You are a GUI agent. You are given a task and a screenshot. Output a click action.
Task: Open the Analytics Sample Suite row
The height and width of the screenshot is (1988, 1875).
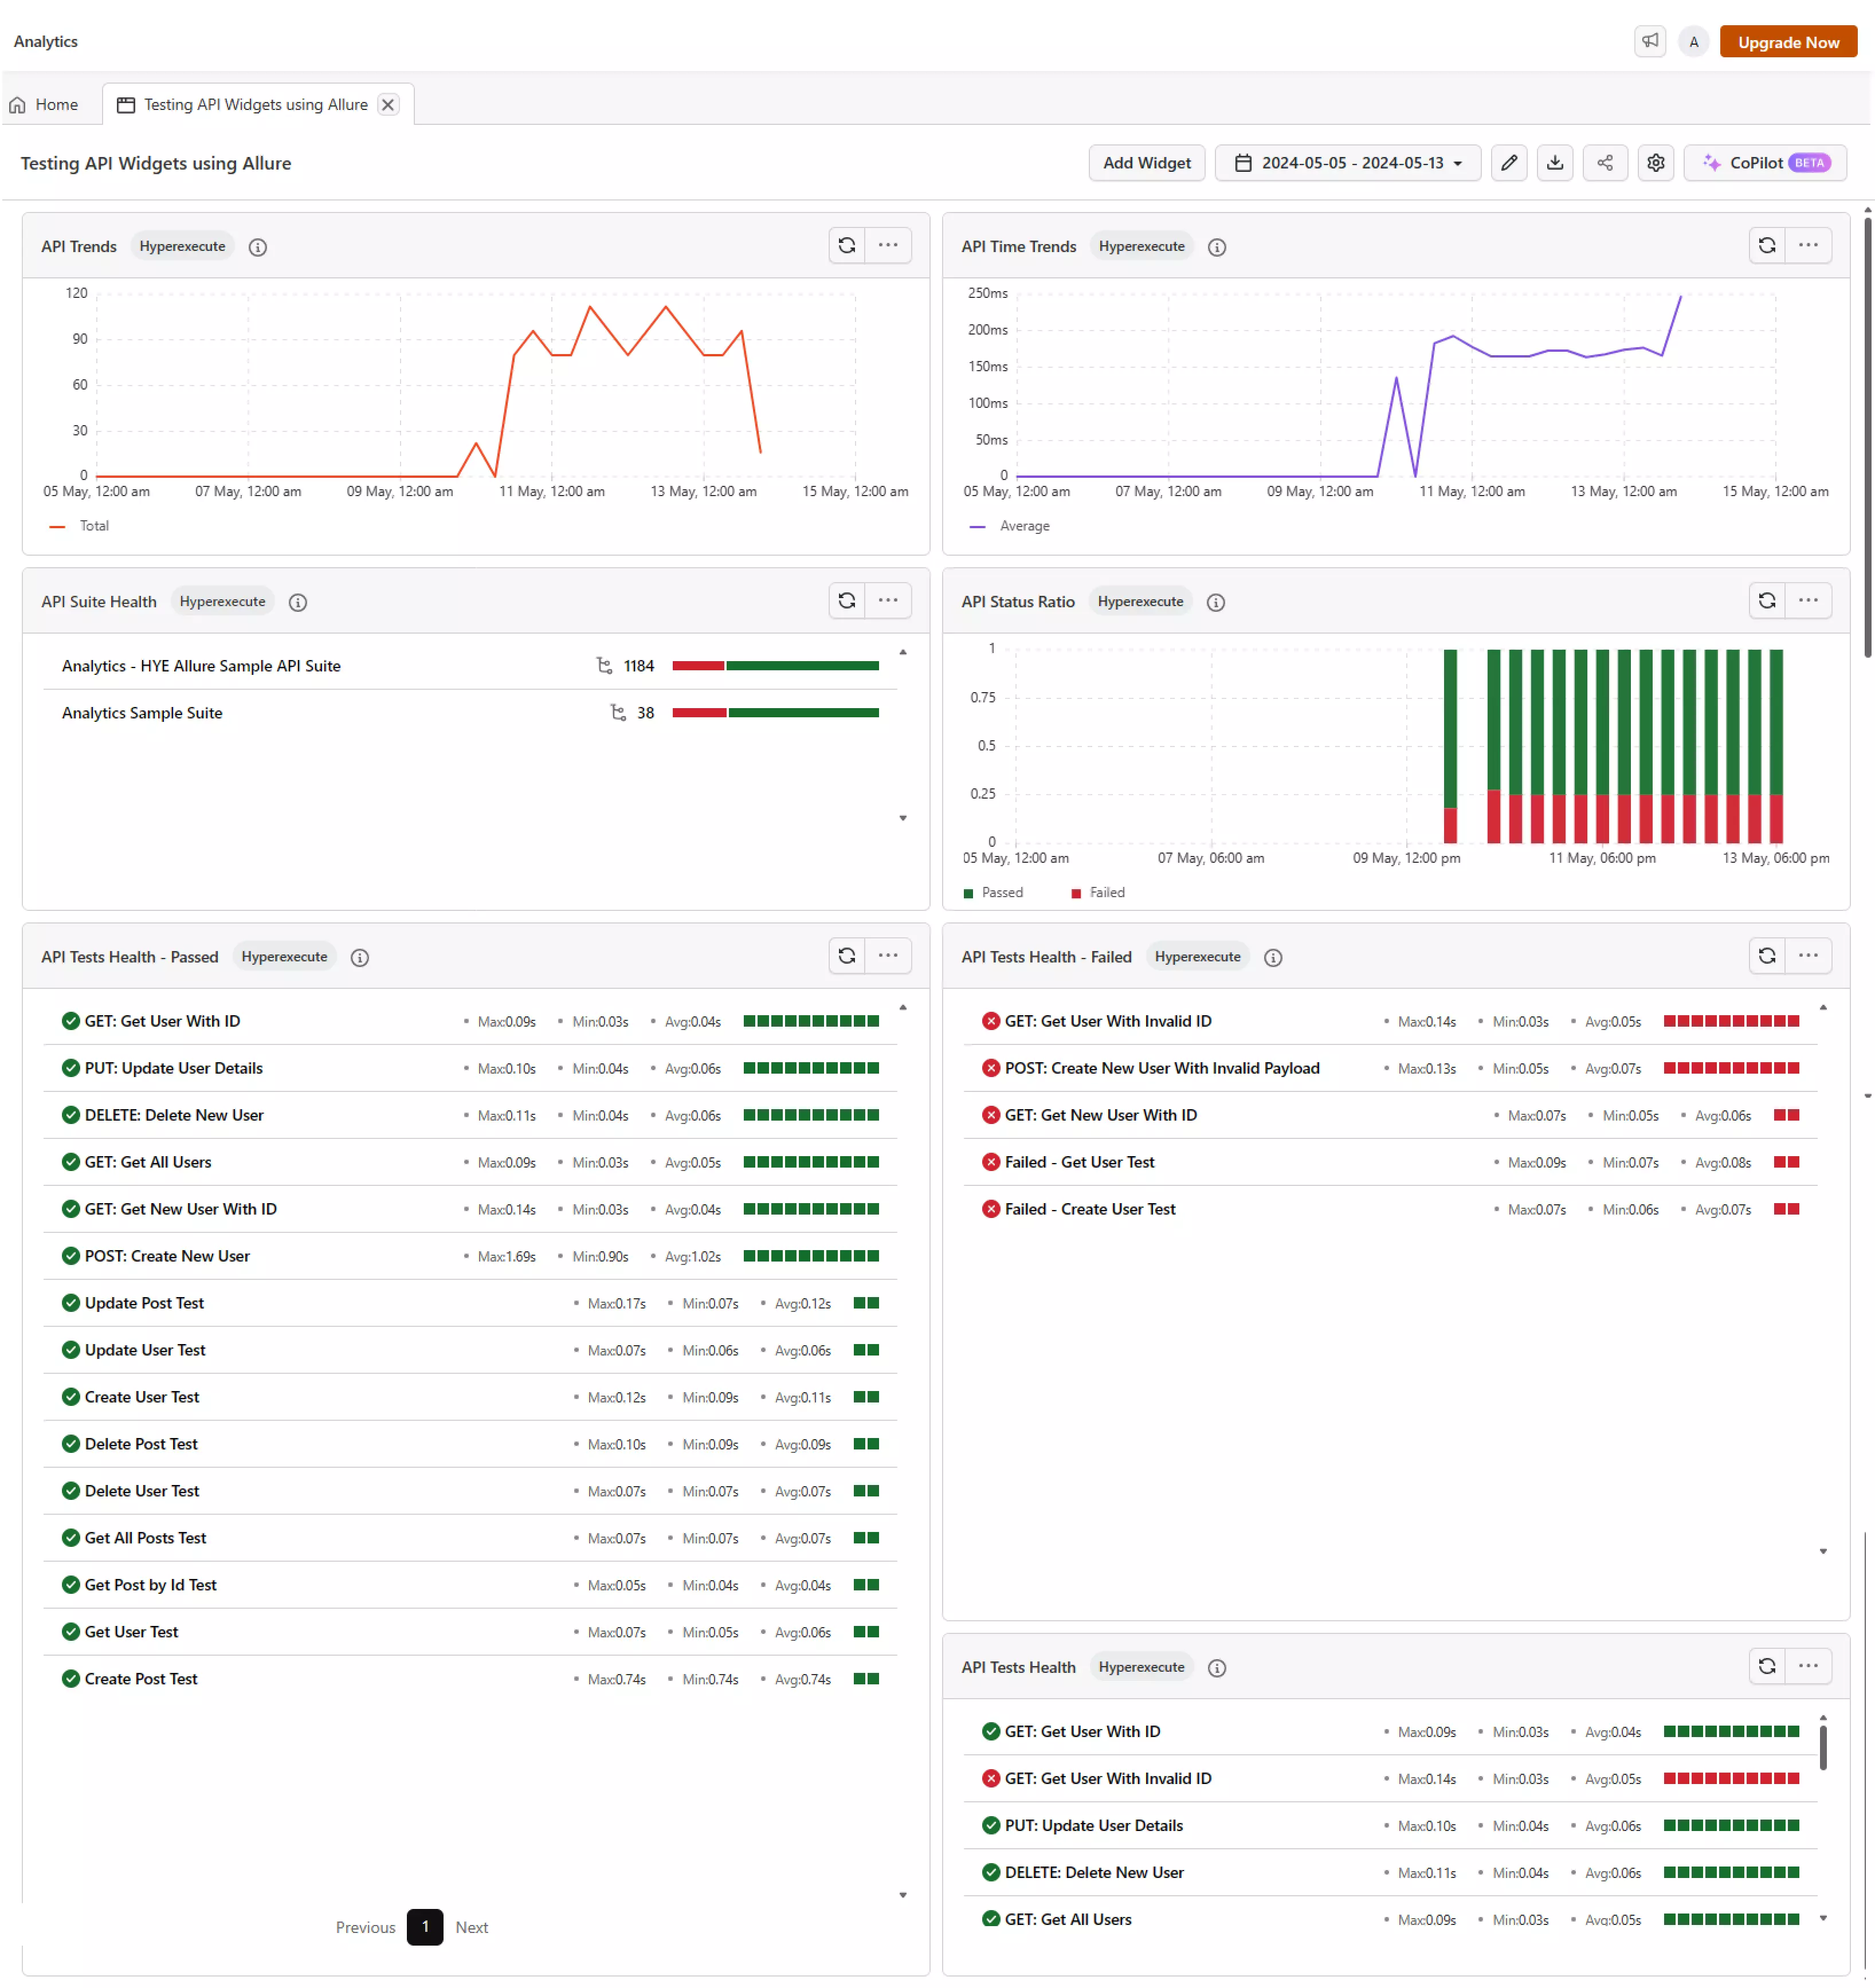[x=469, y=713]
